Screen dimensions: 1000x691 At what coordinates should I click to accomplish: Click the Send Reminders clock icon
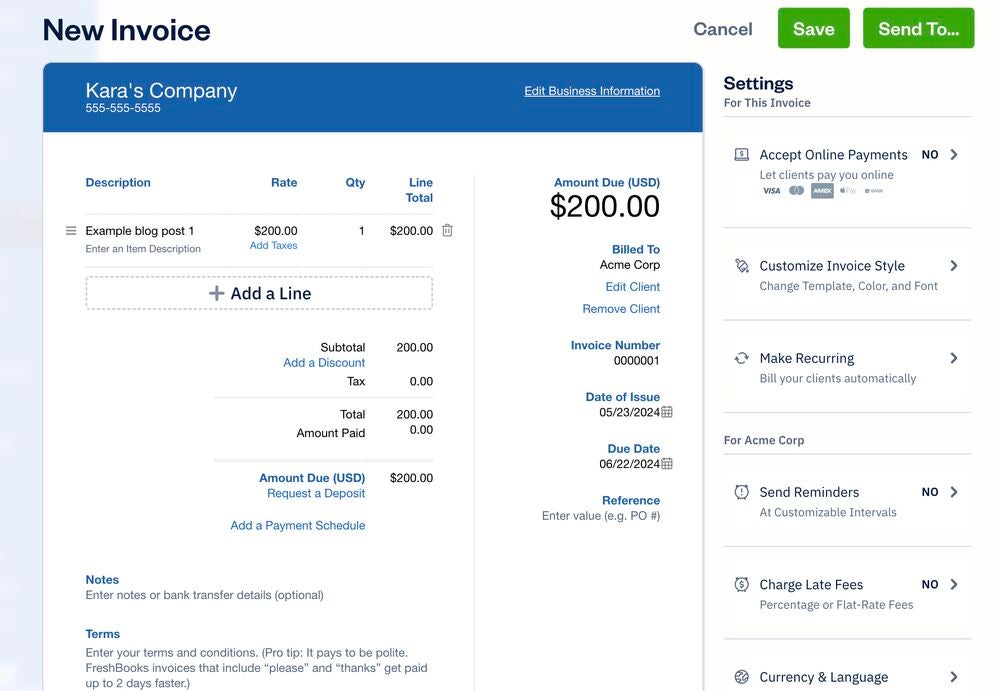tap(741, 491)
